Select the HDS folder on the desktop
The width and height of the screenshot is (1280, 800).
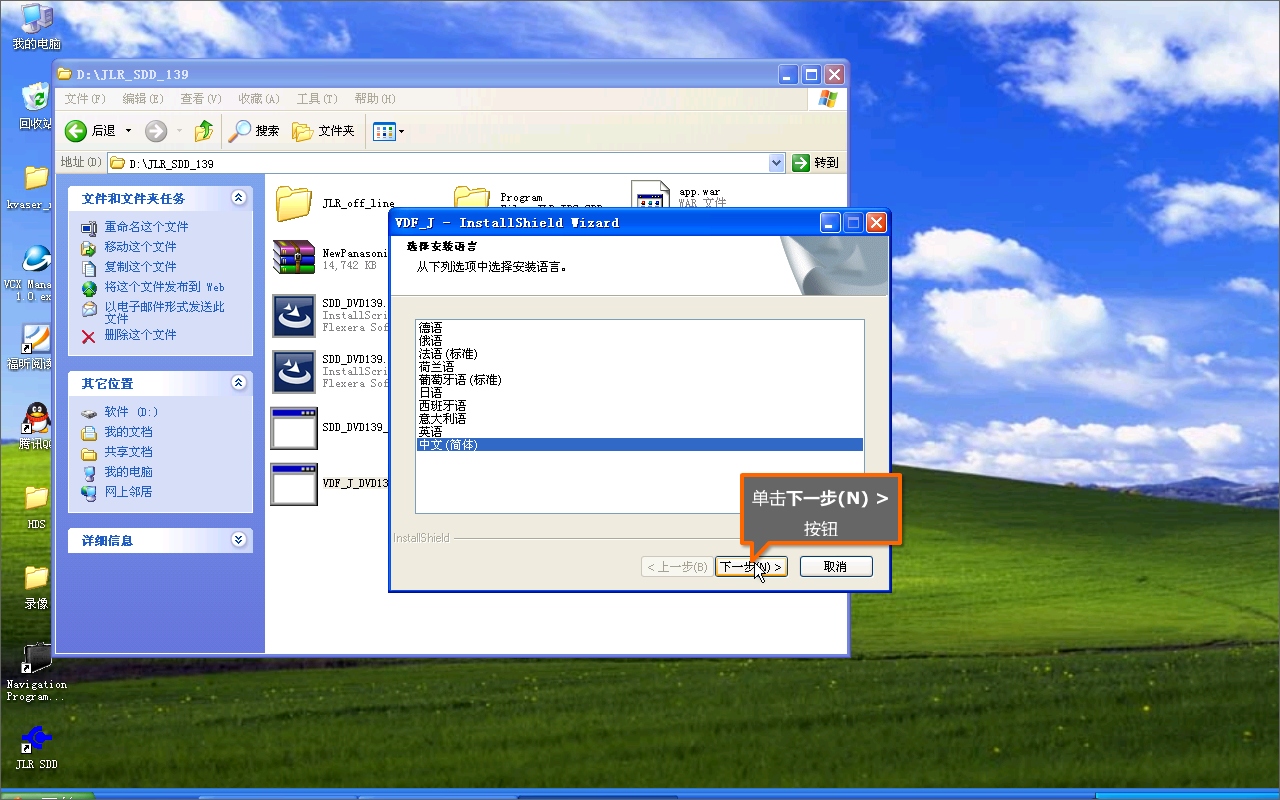[x=36, y=506]
